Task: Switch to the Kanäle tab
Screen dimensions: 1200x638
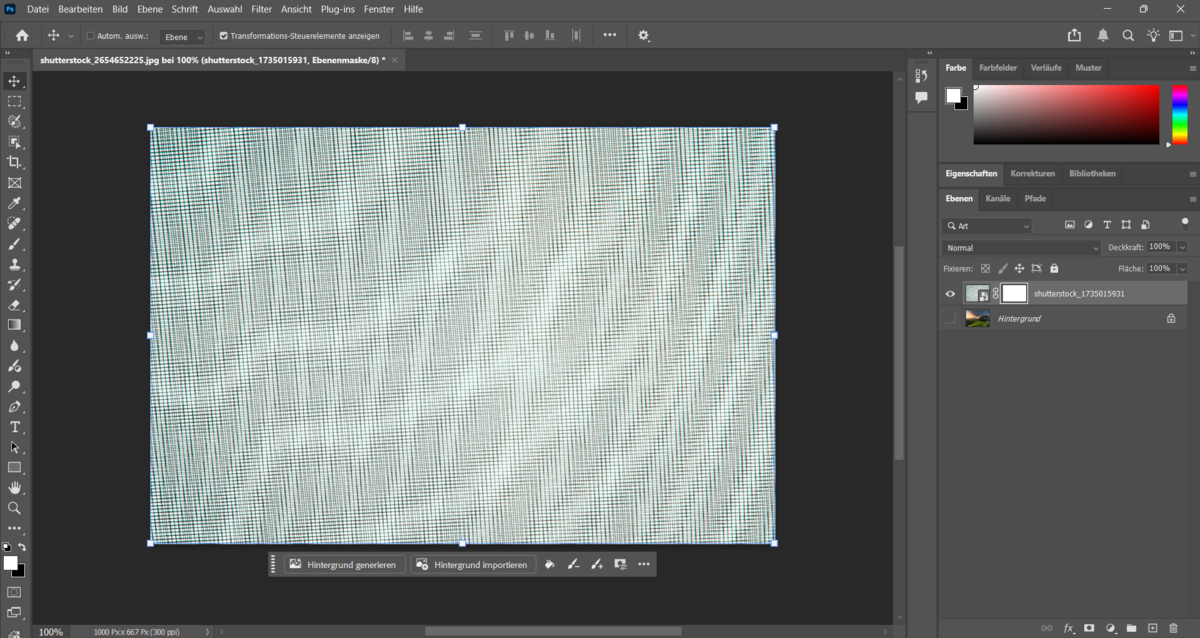Action: tap(997, 198)
